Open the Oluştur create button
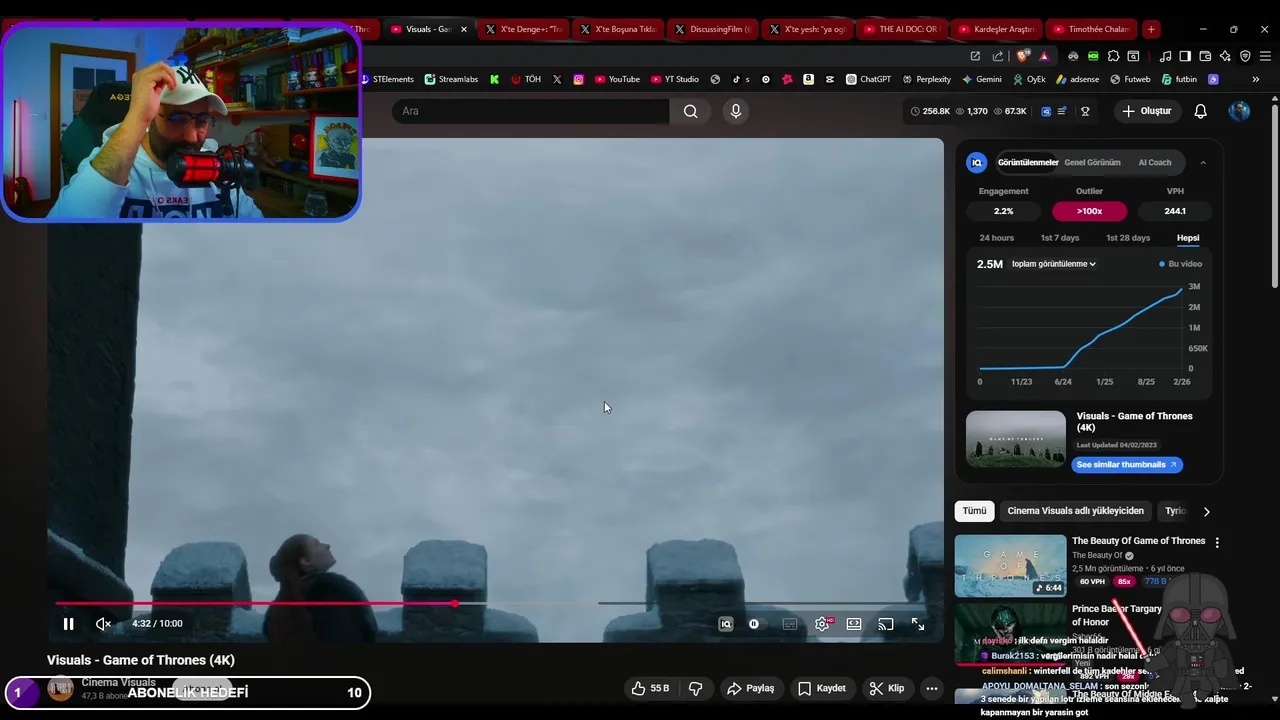This screenshot has height=720, width=1280. (1146, 111)
